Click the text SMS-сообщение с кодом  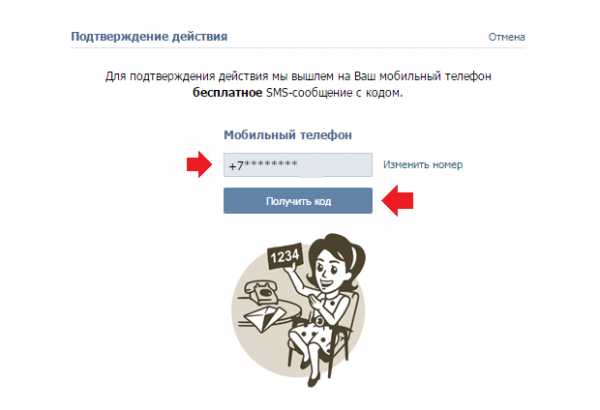[334, 93]
